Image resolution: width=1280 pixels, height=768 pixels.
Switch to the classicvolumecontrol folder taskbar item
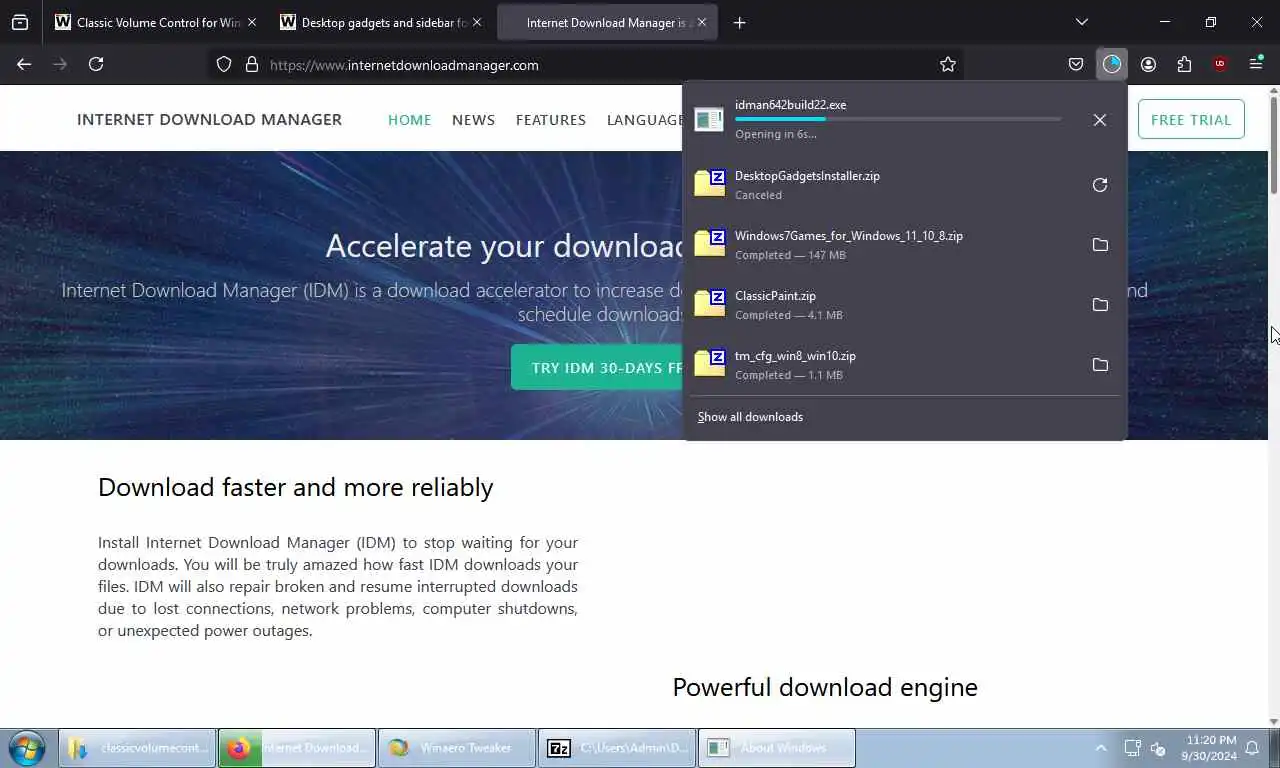tap(138, 748)
